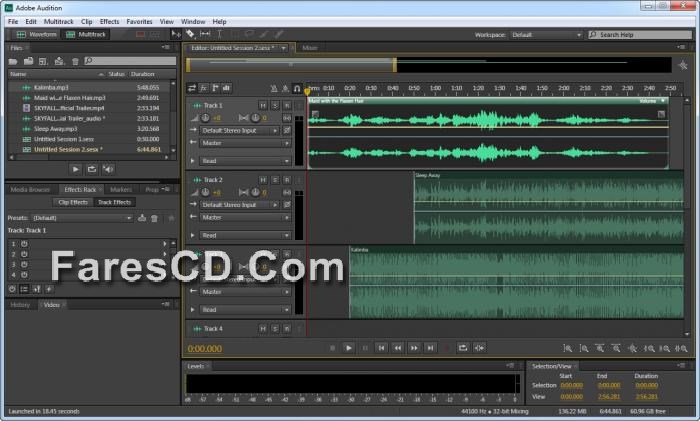The width and height of the screenshot is (700, 421).
Task: Click the Import File icon in Files panel
Action: (x=29, y=61)
